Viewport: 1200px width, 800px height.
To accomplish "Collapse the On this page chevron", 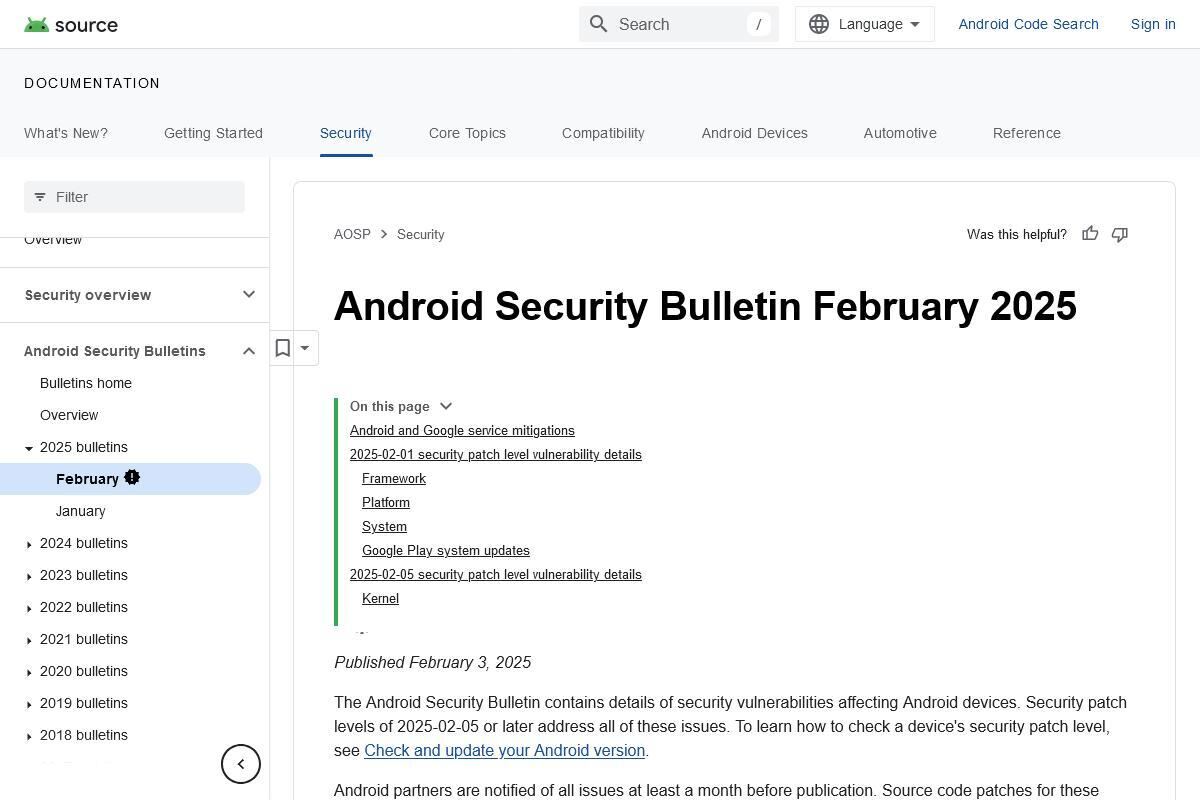I will (x=446, y=406).
